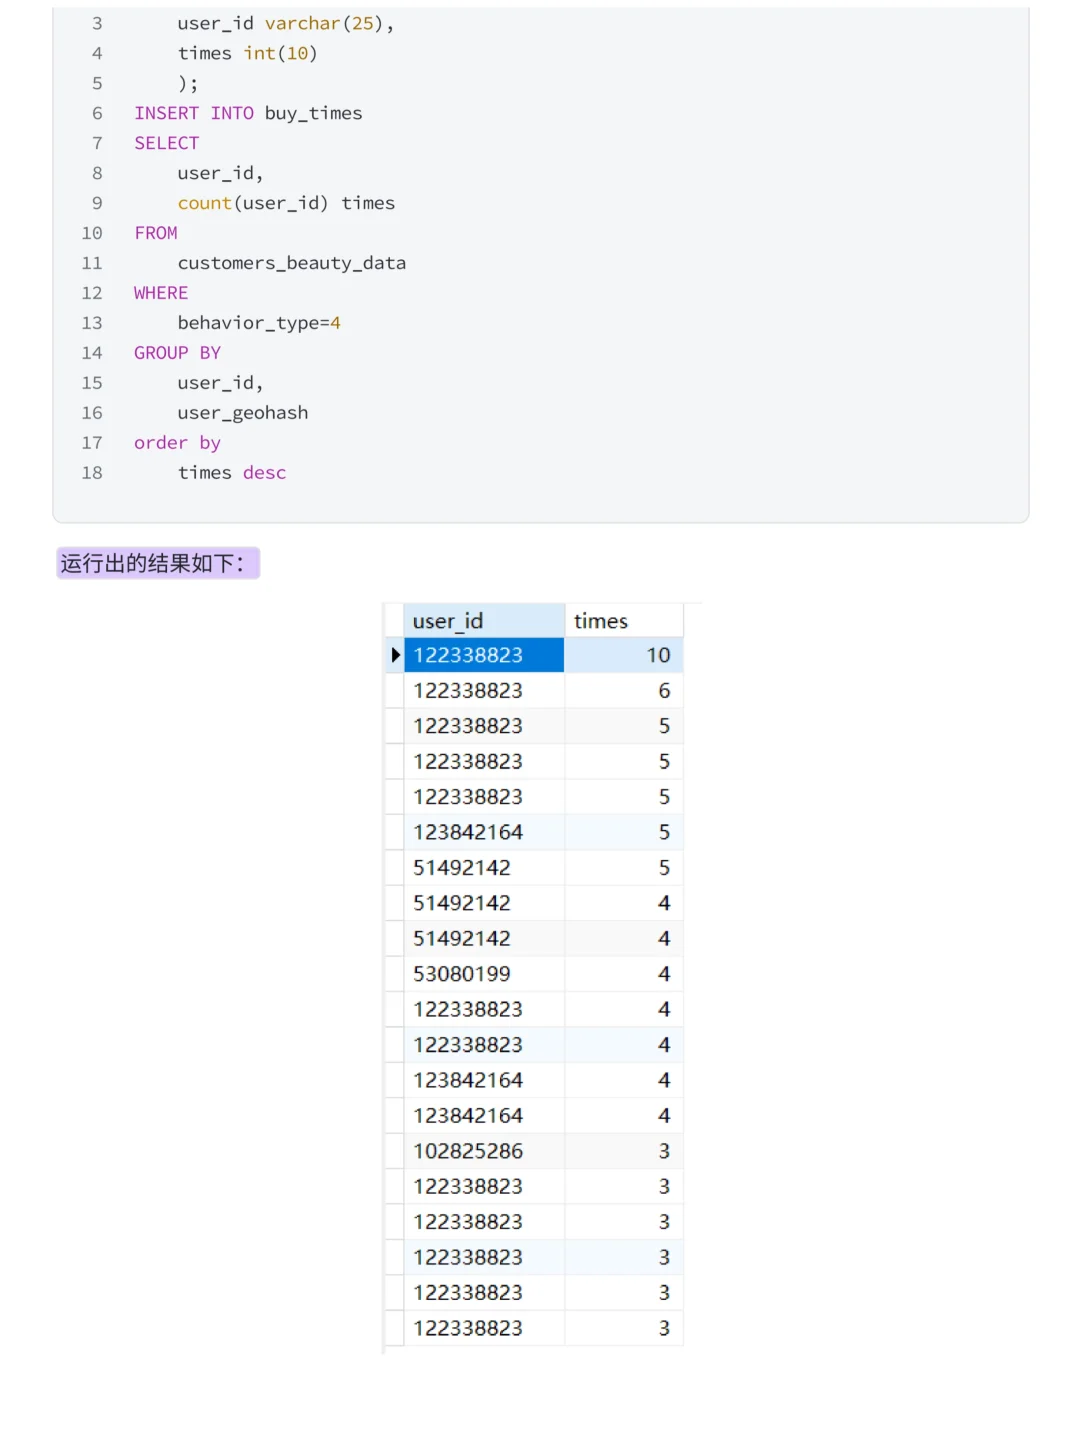Select the first 123842164 user_id cell
The image size is (1080, 1440).
pos(484,832)
